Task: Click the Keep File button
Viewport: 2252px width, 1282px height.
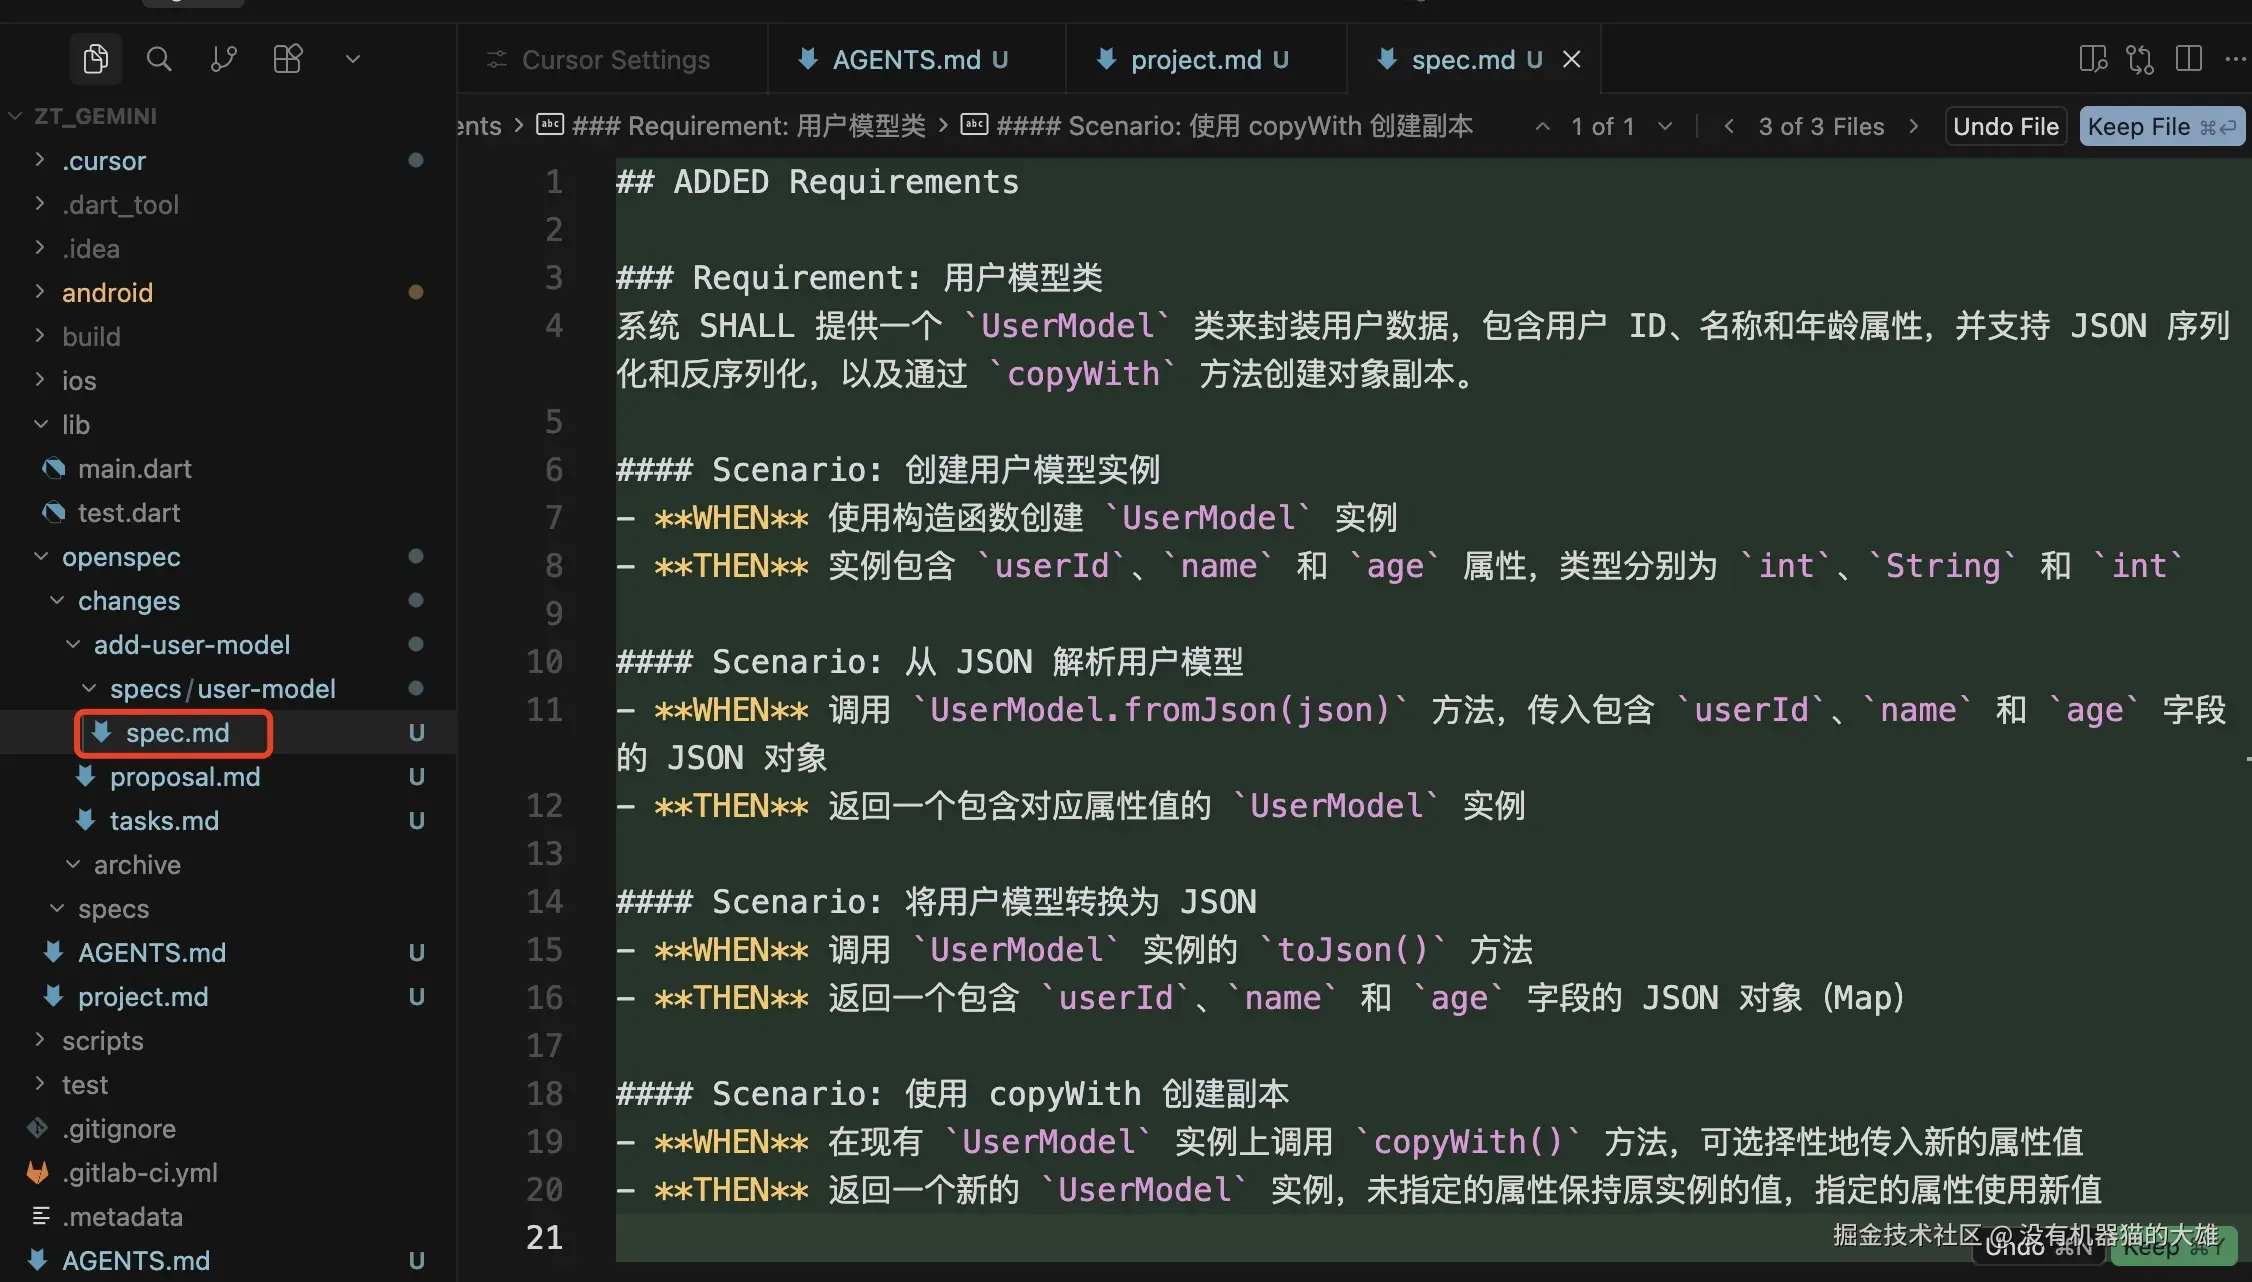Action: (2161, 127)
